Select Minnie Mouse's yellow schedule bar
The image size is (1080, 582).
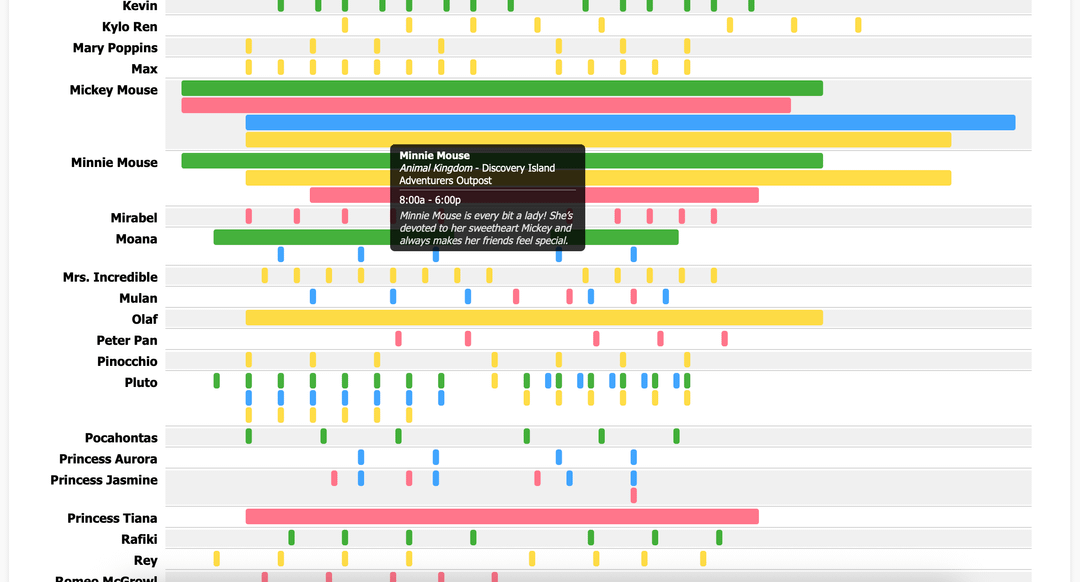(599, 178)
